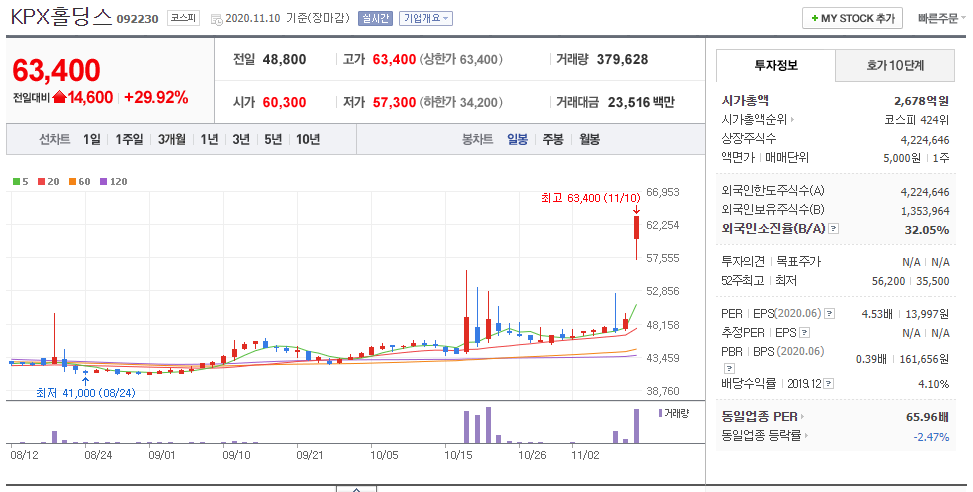Click the plus icon in MY STOCK 추가
The height and width of the screenshot is (492, 973).
(x=815, y=19)
